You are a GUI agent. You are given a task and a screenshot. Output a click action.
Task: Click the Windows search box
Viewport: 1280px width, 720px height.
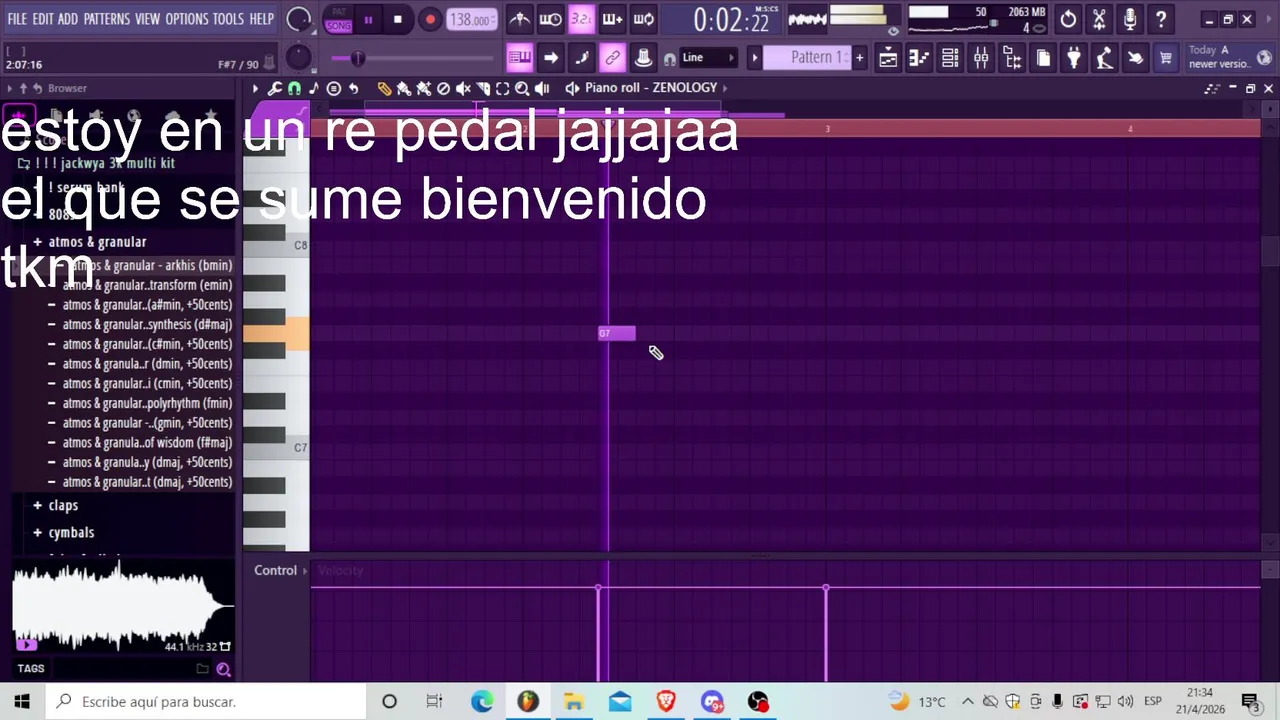click(x=205, y=702)
